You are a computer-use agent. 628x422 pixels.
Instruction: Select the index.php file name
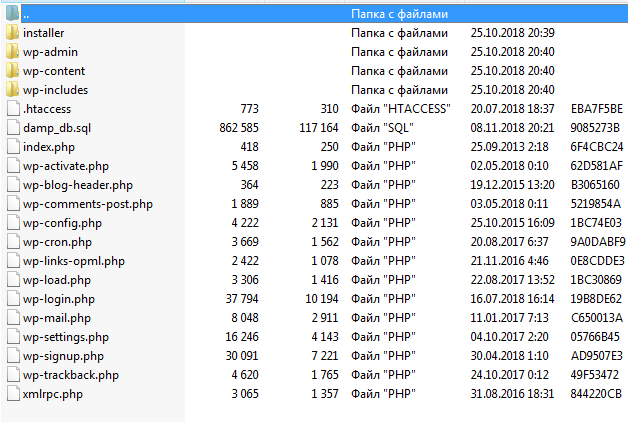tap(49, 147)
